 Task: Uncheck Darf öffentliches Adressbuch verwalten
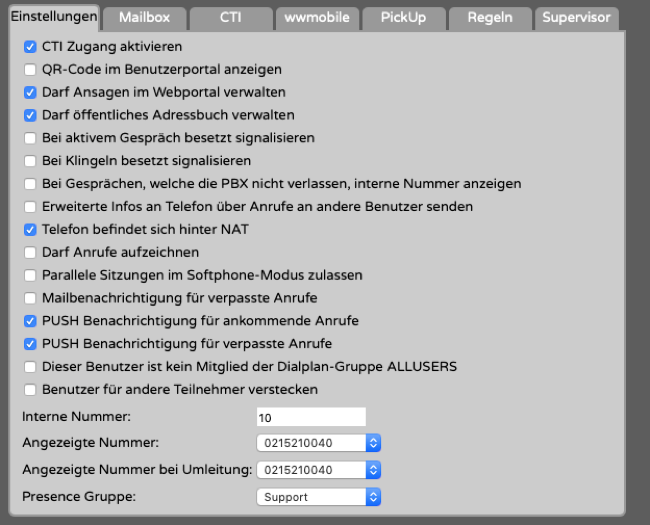[x=30, y=115]
